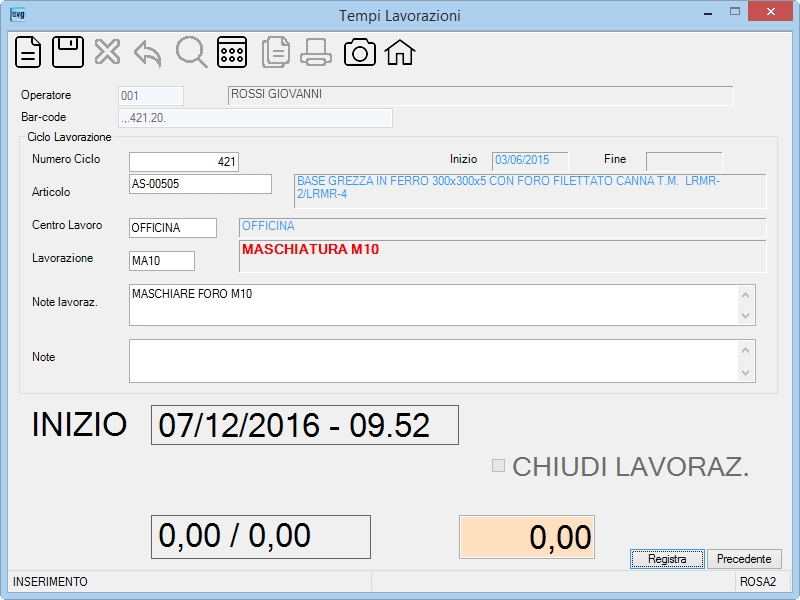800x600 pixels.
Task: Open search with magnifying glass icon
Action: click(191, 52)
